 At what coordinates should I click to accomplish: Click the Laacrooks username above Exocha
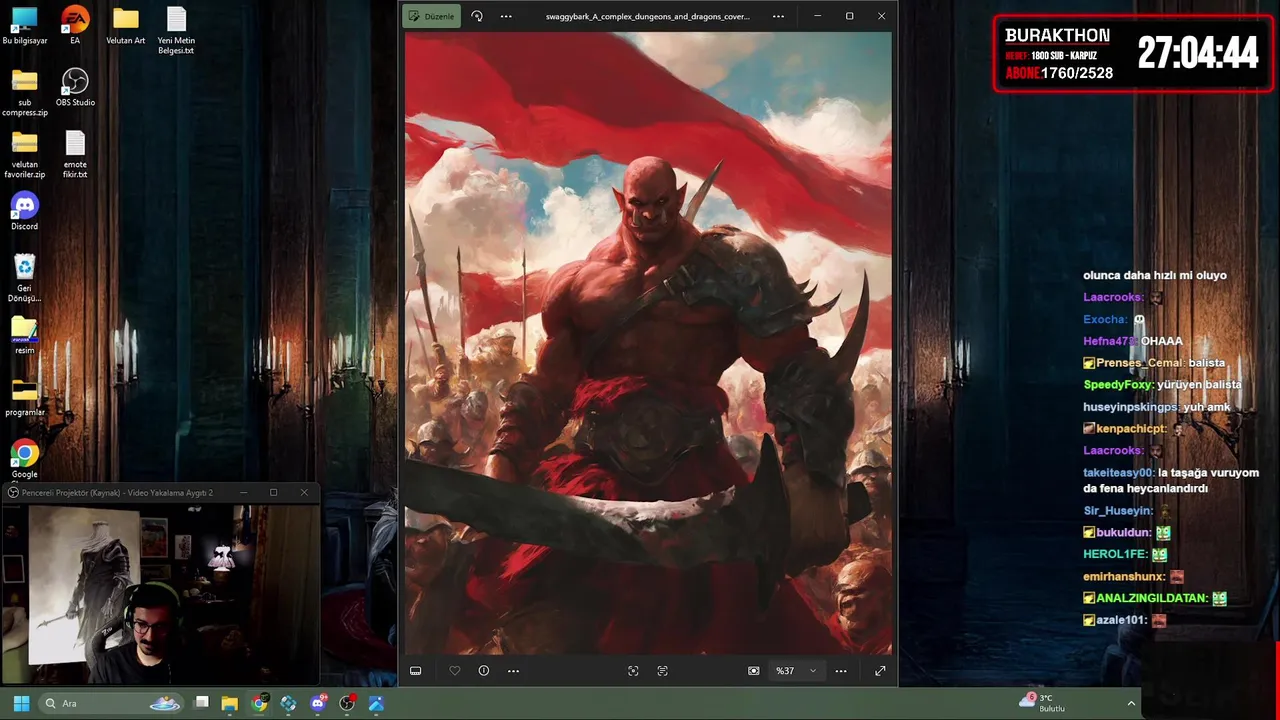[1113, 297]
